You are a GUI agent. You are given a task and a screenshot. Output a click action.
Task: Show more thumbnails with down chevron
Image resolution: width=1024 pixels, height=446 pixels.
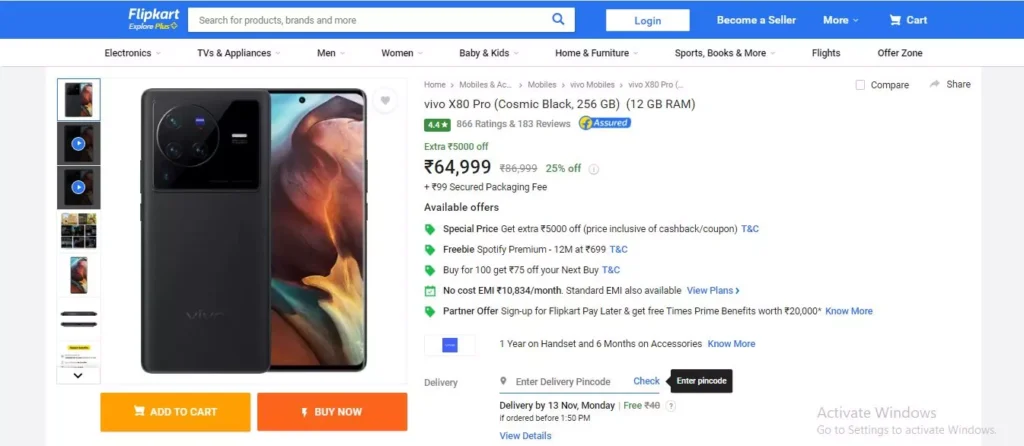pos(78,375)
